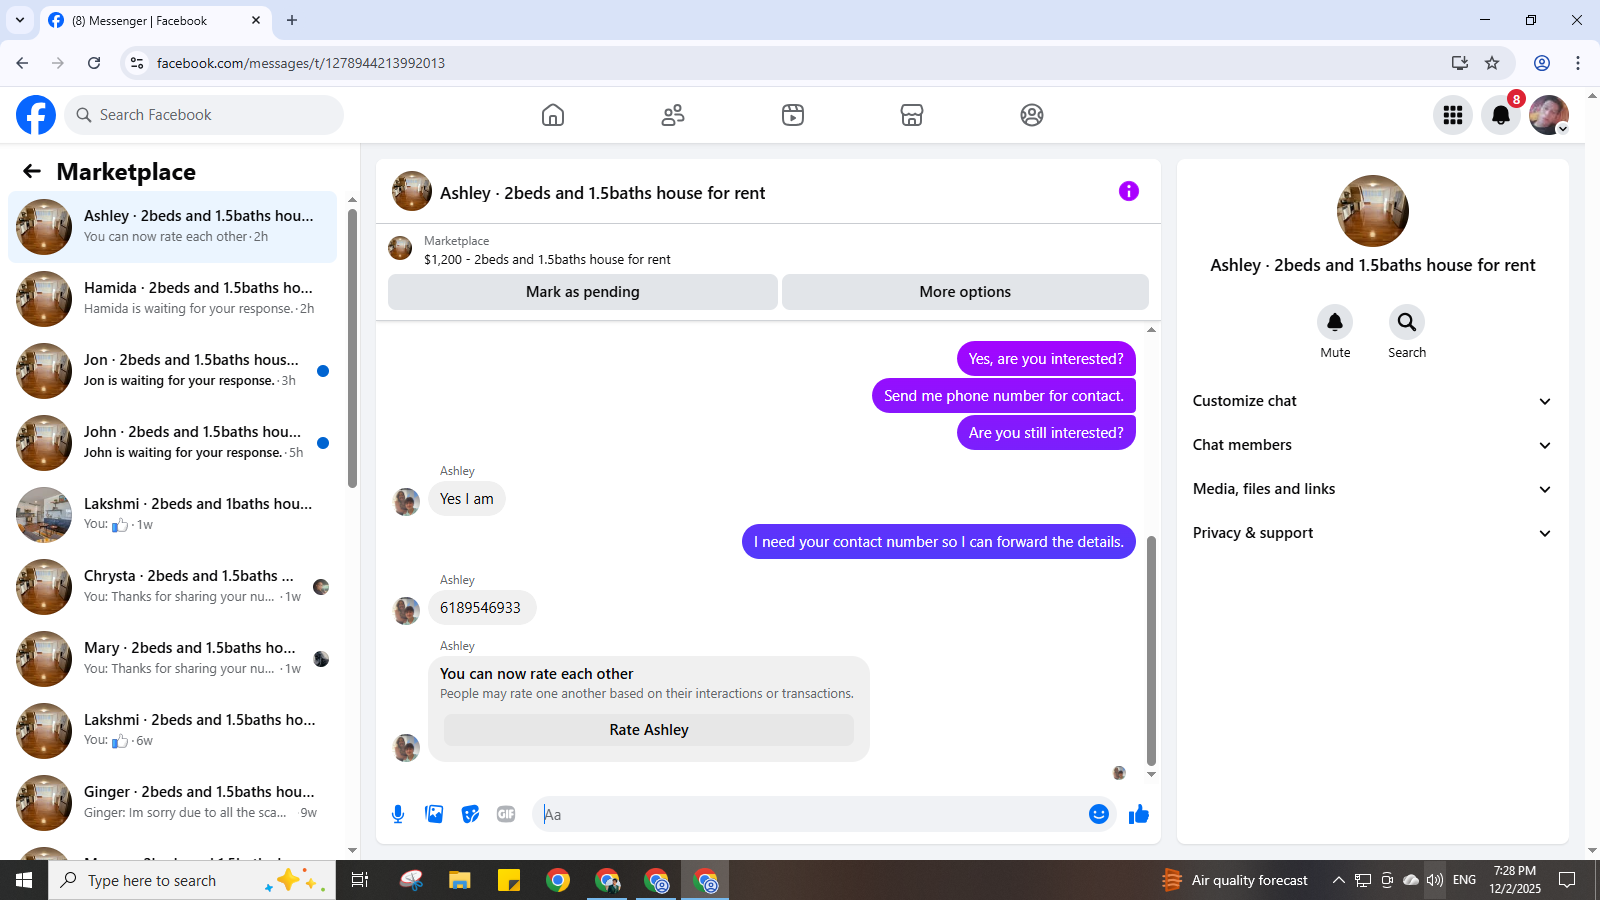Screen dimensions: 1600x900
Task: Go back using the Marketplace back arrow
Action: 32,171
